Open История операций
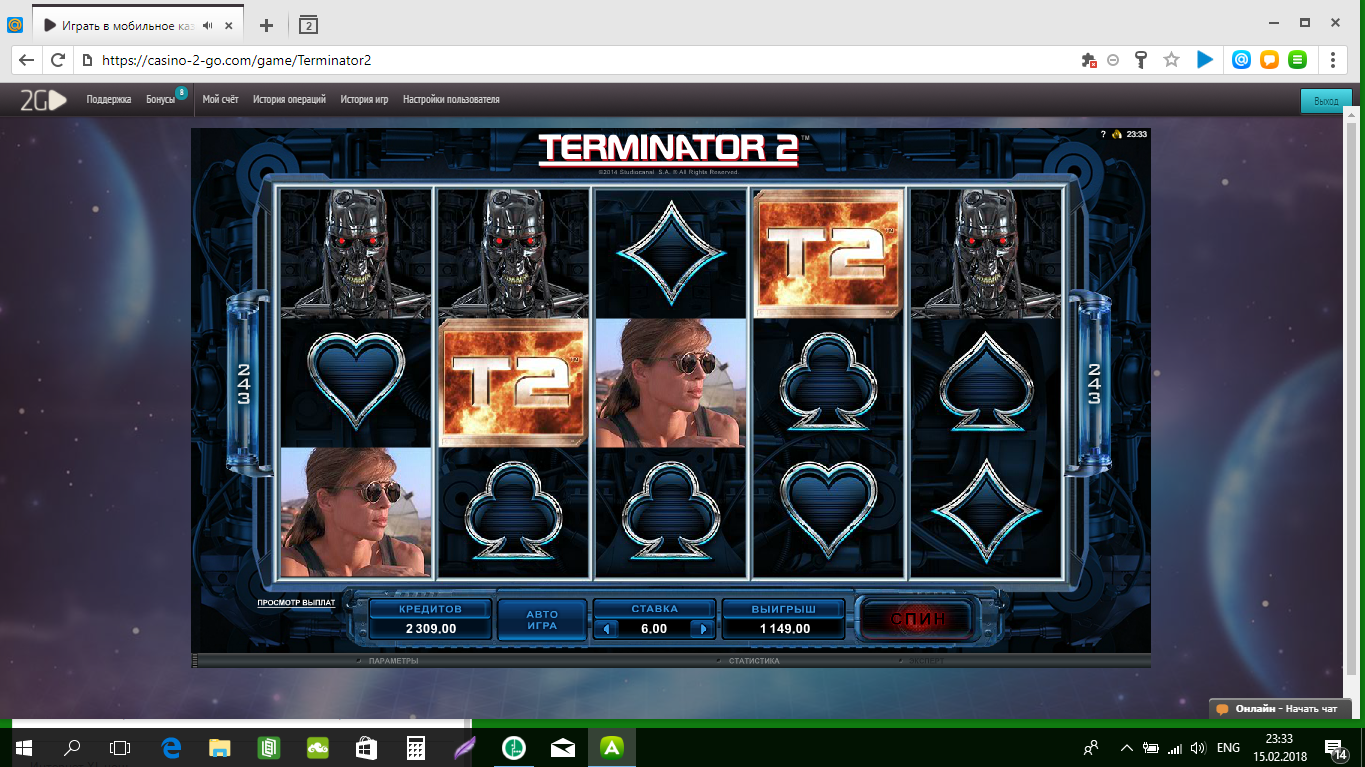Image resolution: width=1365 pixels, height=767 pixels. click(289, 100)
